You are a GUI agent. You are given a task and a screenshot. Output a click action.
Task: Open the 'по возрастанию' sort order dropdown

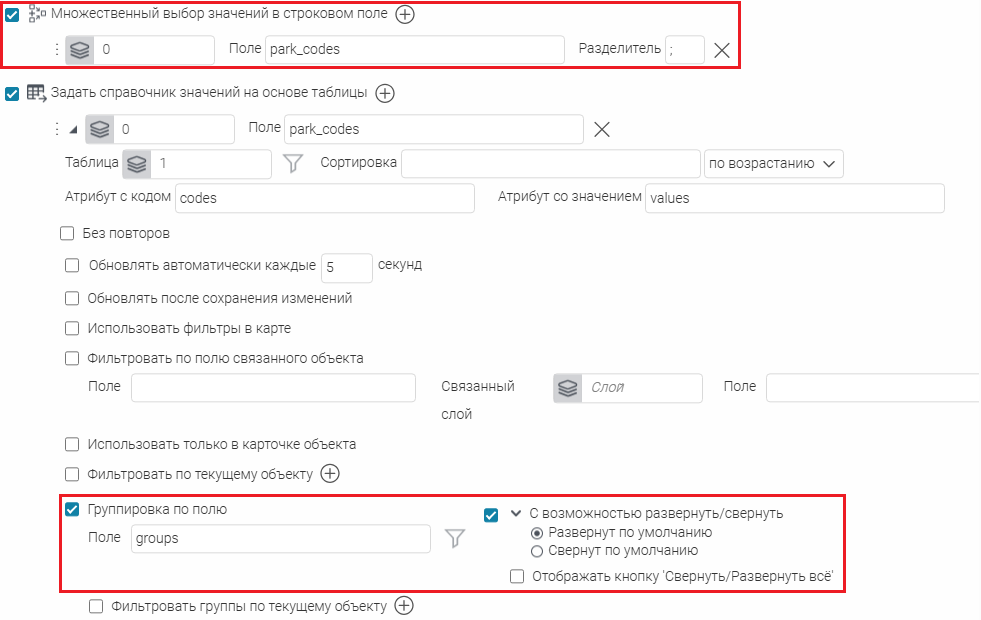tap(774, 164)
